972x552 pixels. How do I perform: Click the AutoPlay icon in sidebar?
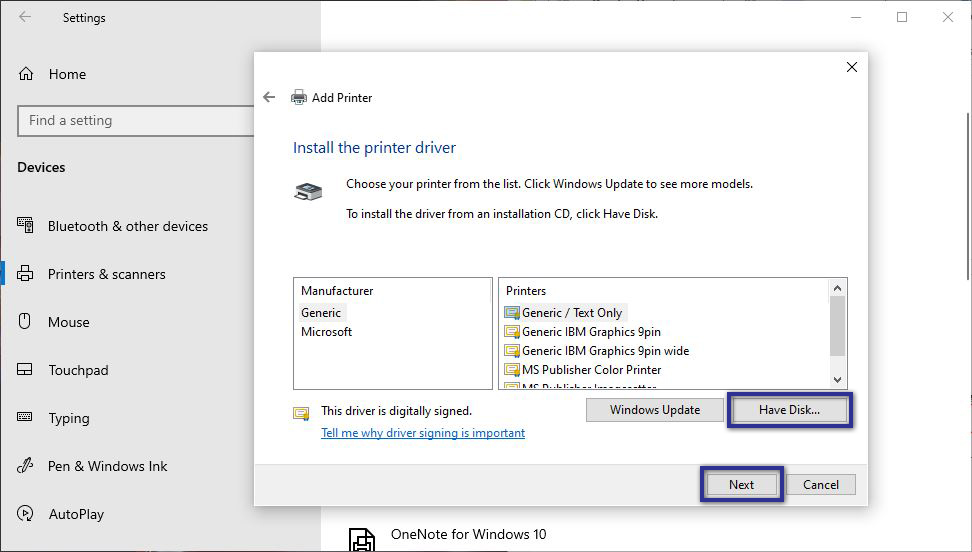[25, 513]
